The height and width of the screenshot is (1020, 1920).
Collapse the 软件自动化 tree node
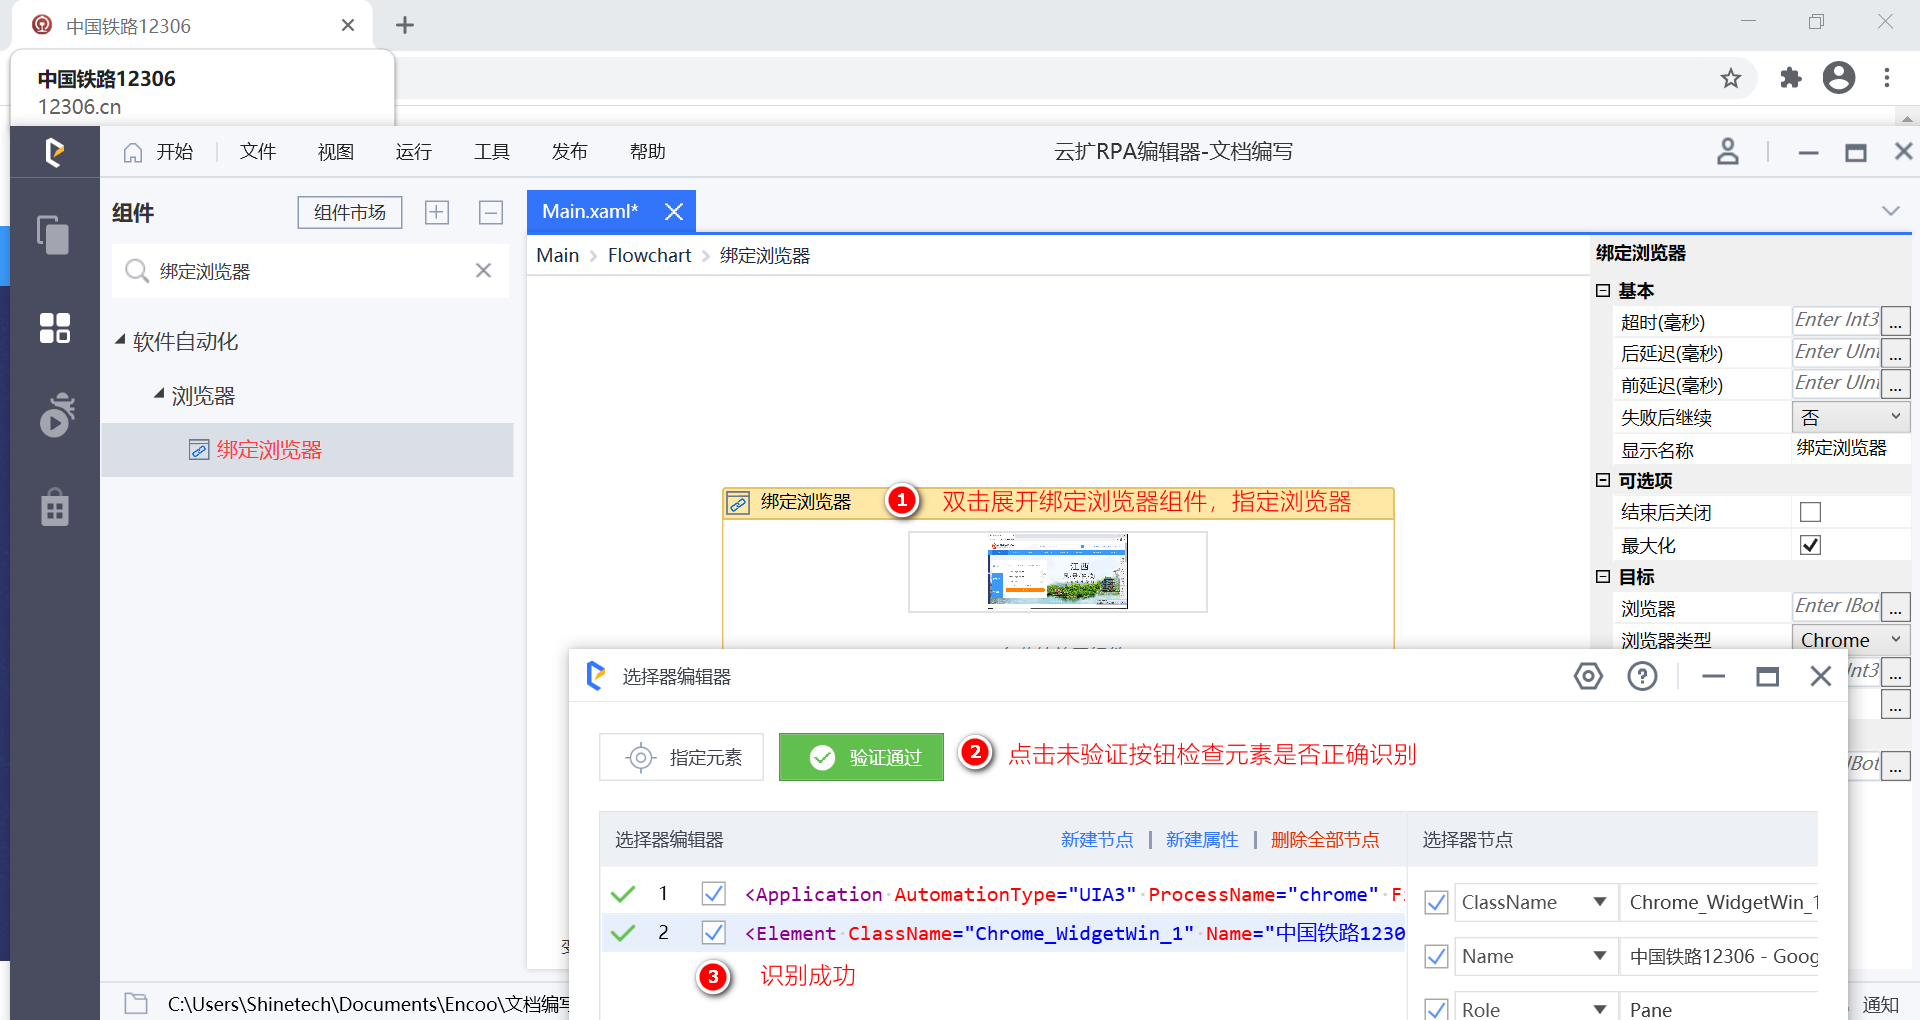tap(120, 341)
